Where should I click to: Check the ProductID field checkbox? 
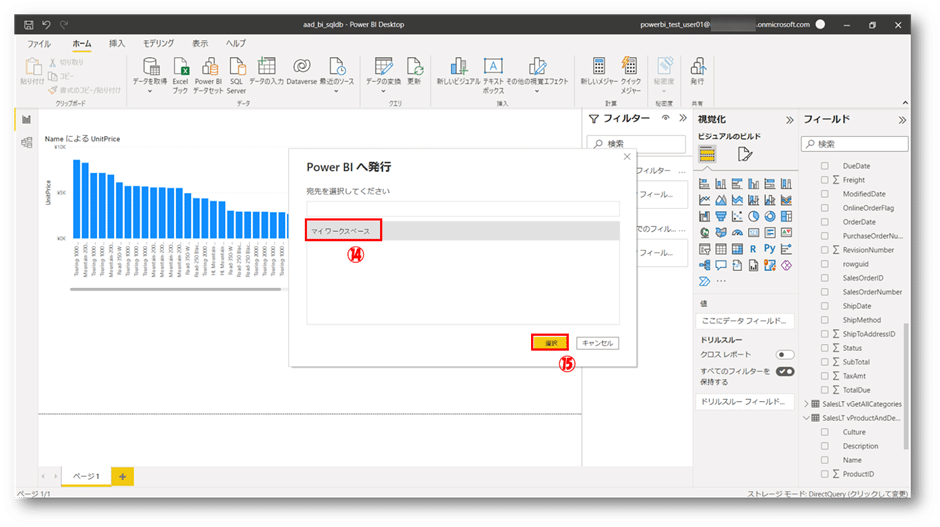point(825,474)
